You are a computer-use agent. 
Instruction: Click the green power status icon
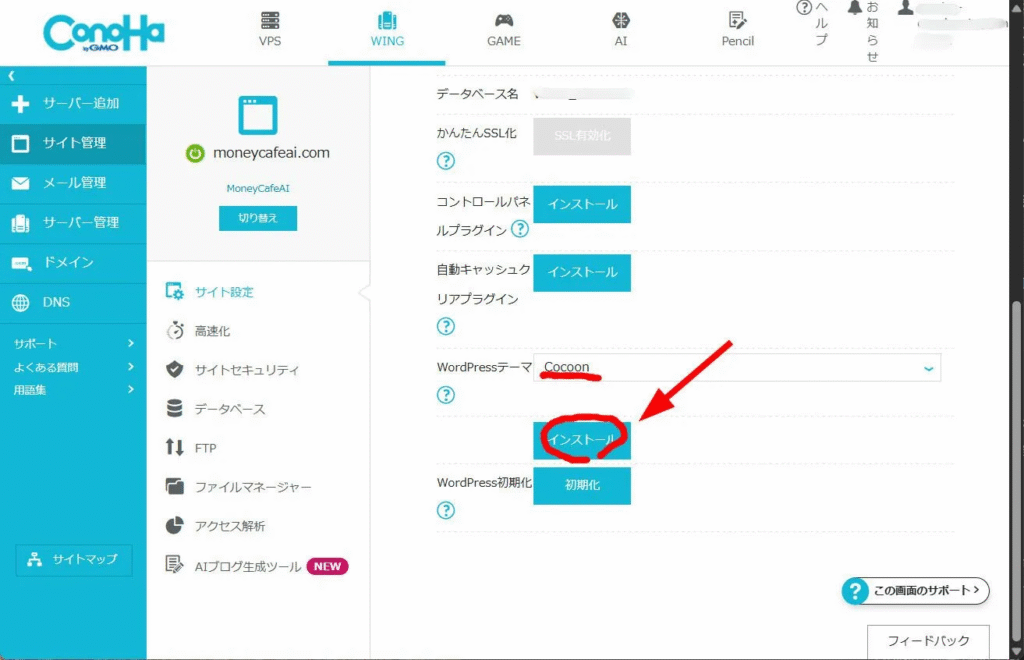(195, 153)
